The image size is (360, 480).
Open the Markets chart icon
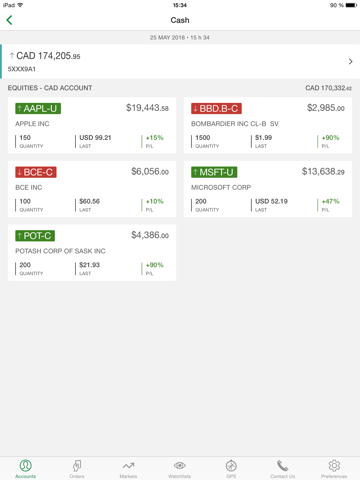click(x=128, y=465)
